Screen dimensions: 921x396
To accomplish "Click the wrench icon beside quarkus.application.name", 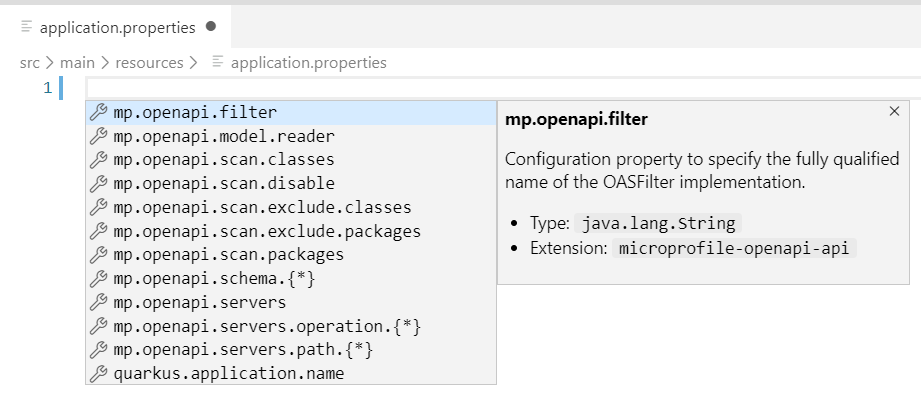I will pyautogui.click(x=98, y=374).
